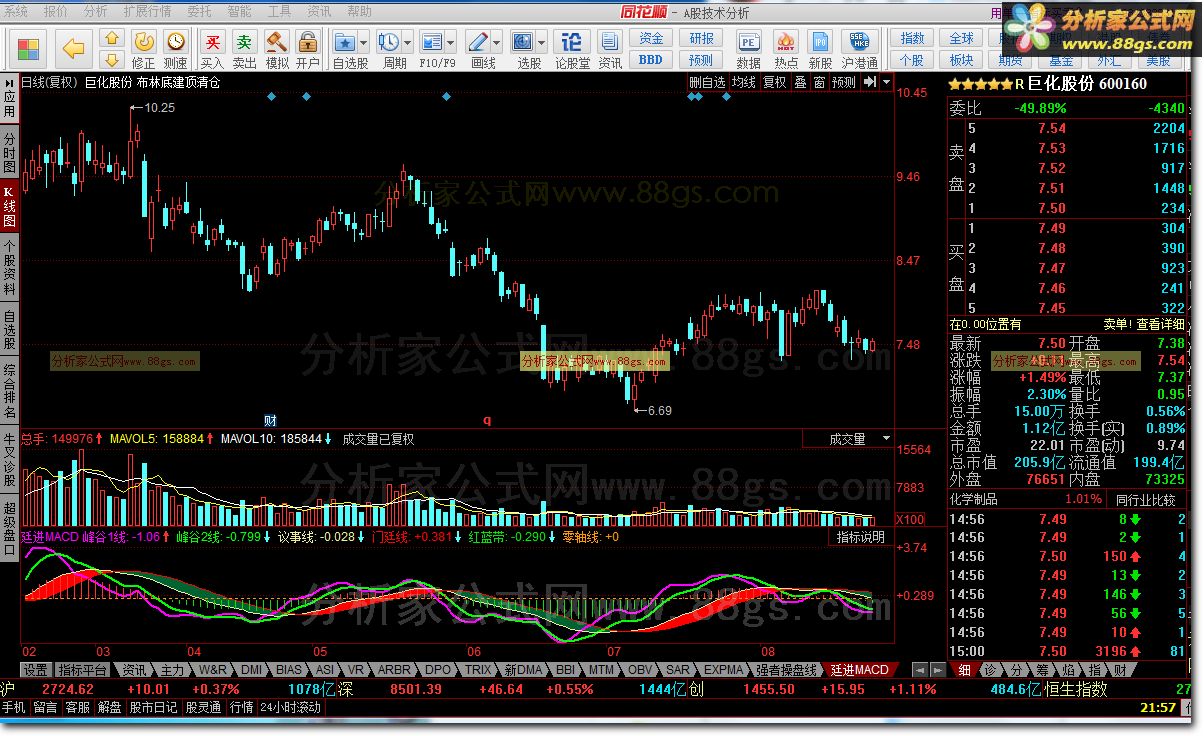The image size is (1204, 736).
Task: Click the 研报 button
Action: (x=702, y=38)
